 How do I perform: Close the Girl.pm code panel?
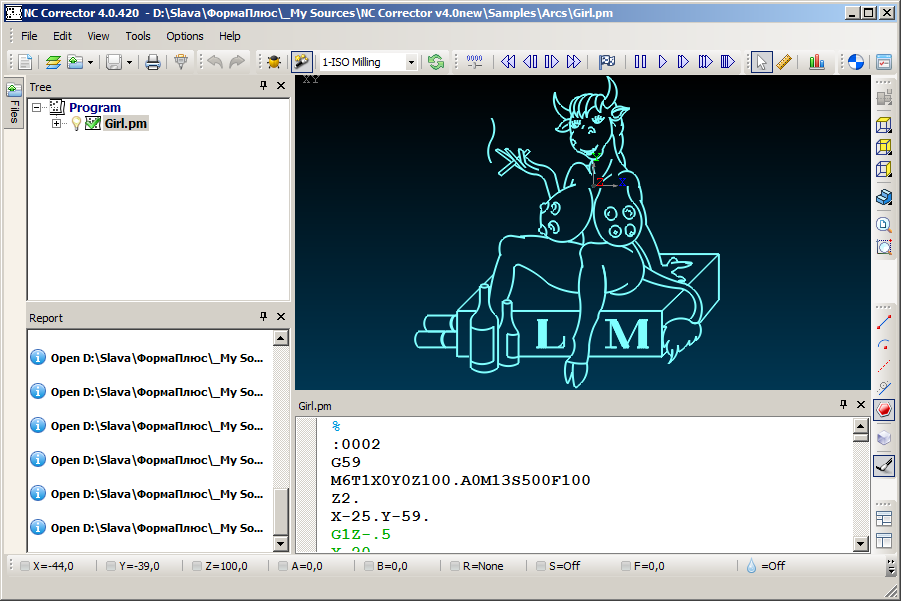coord(861,404)
